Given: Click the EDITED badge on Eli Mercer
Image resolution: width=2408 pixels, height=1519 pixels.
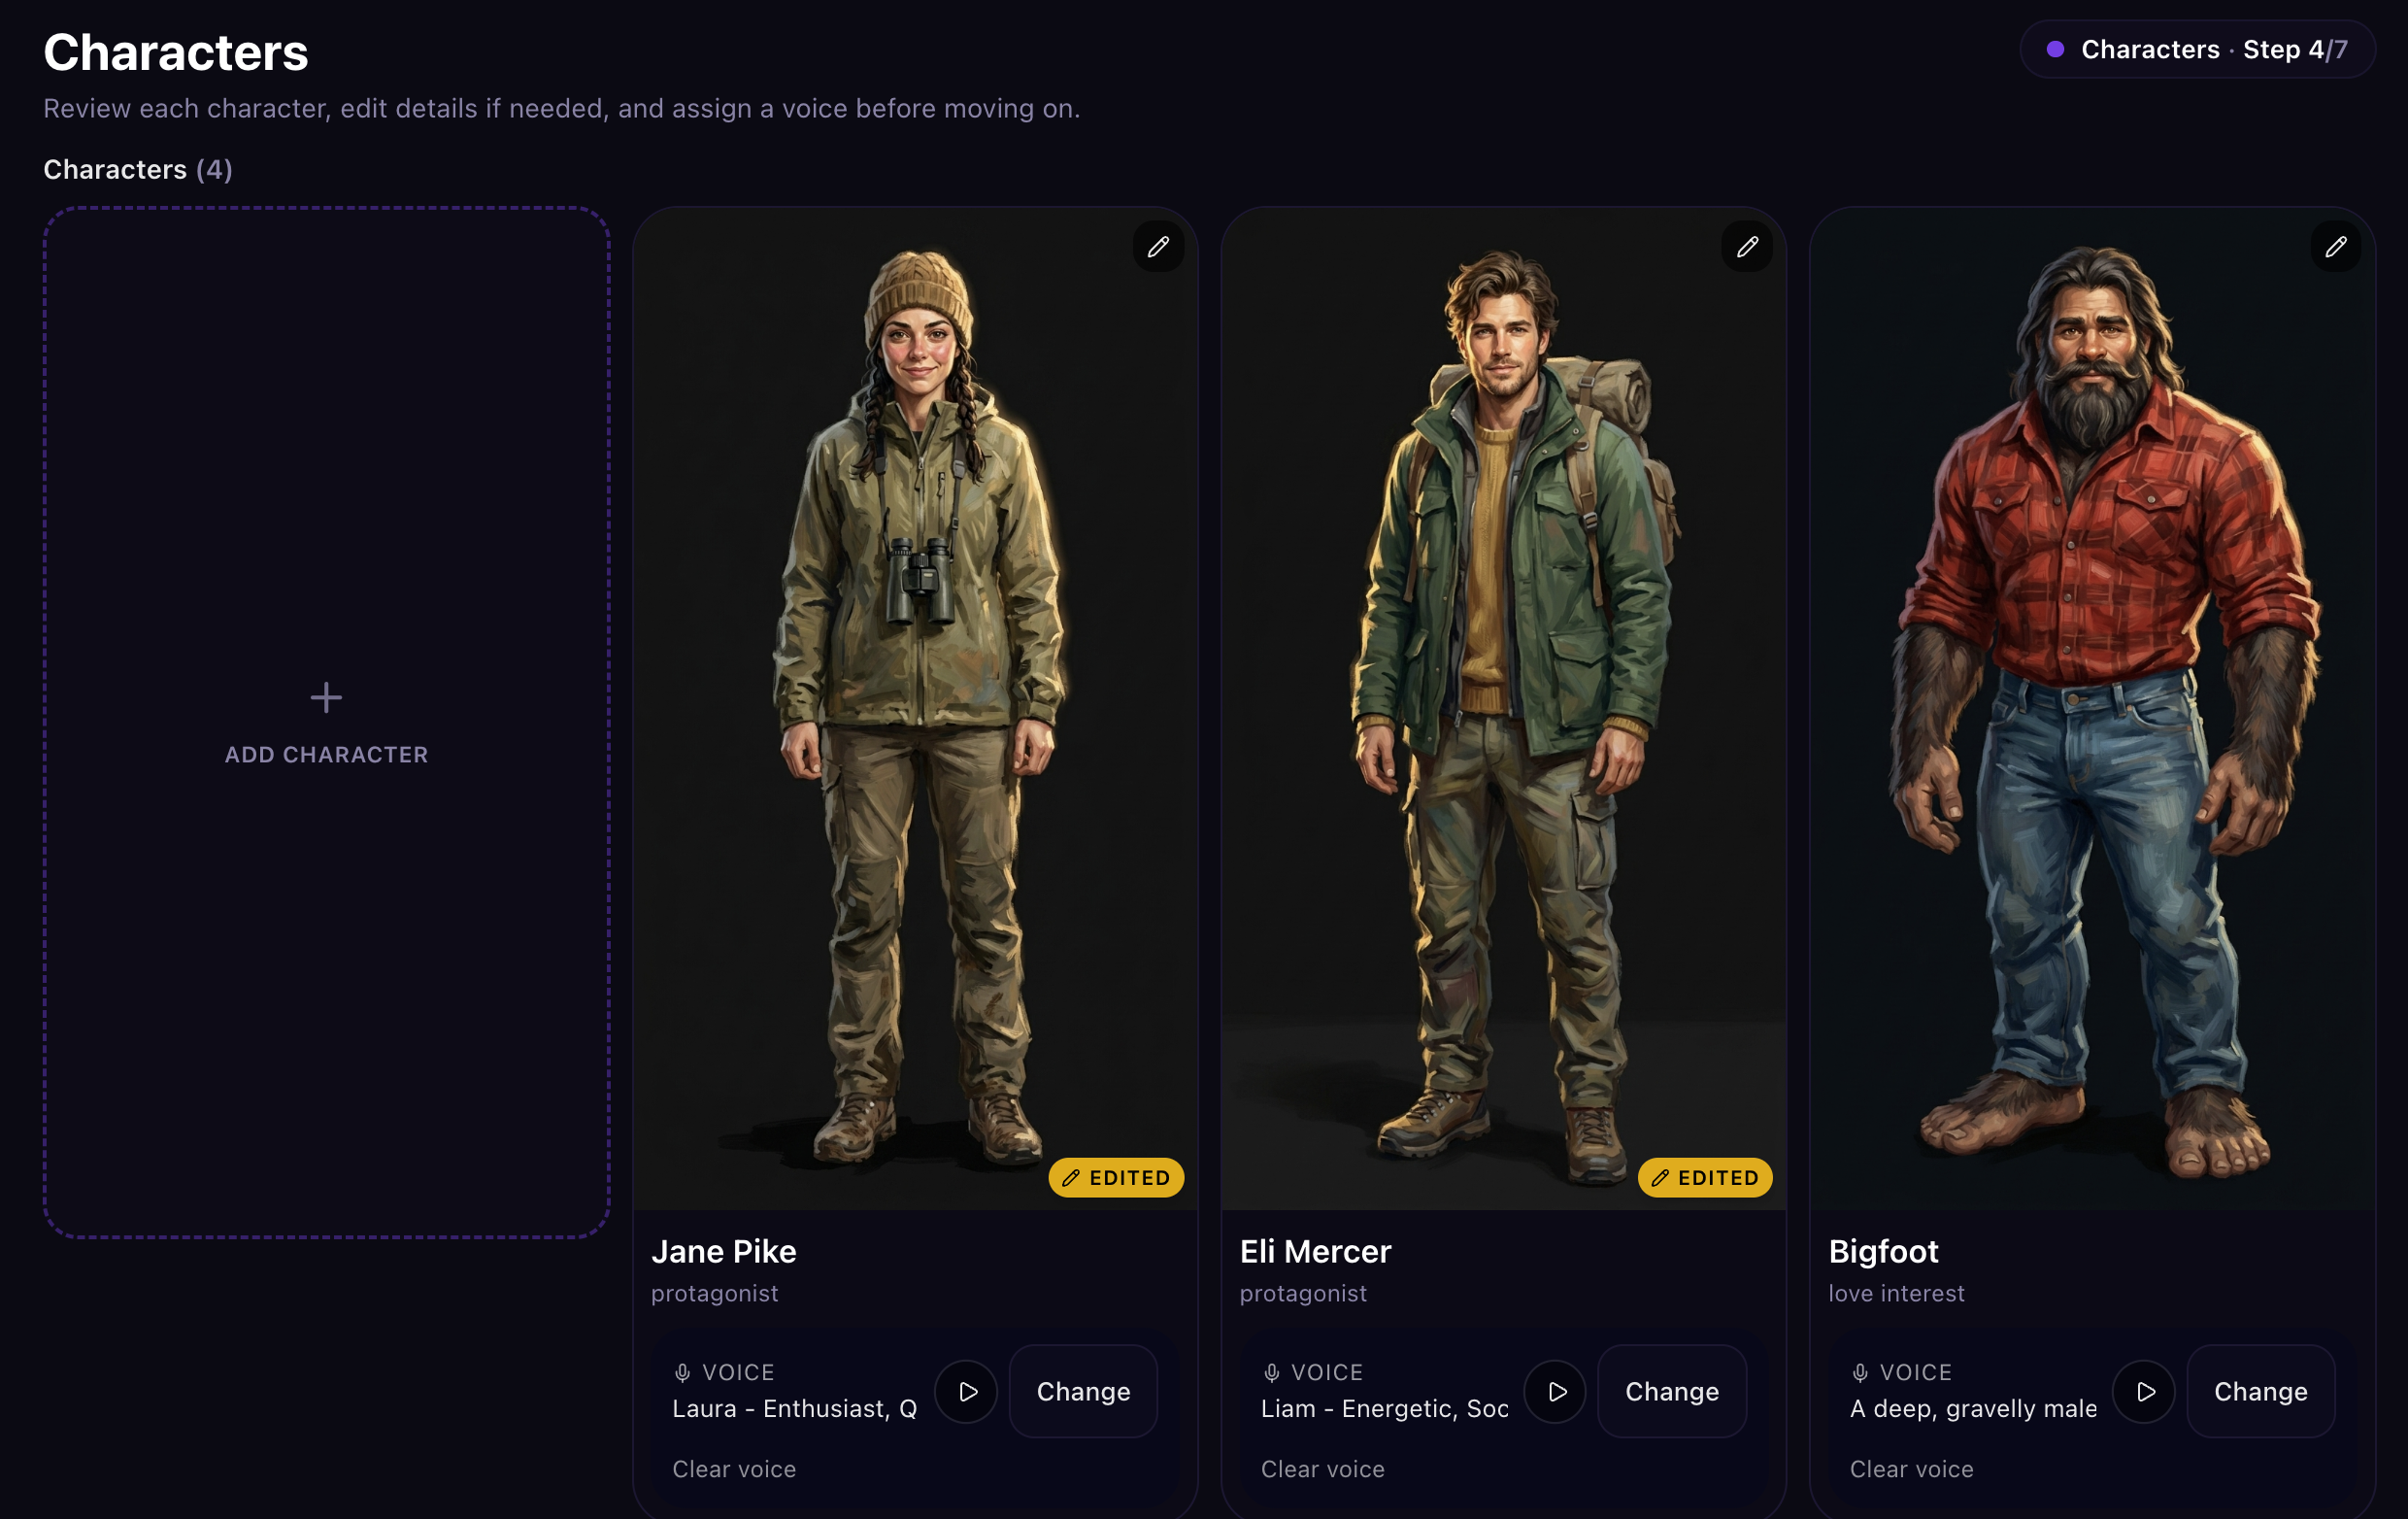Looking at the screenshot, I should [x=1705, y=1178].
